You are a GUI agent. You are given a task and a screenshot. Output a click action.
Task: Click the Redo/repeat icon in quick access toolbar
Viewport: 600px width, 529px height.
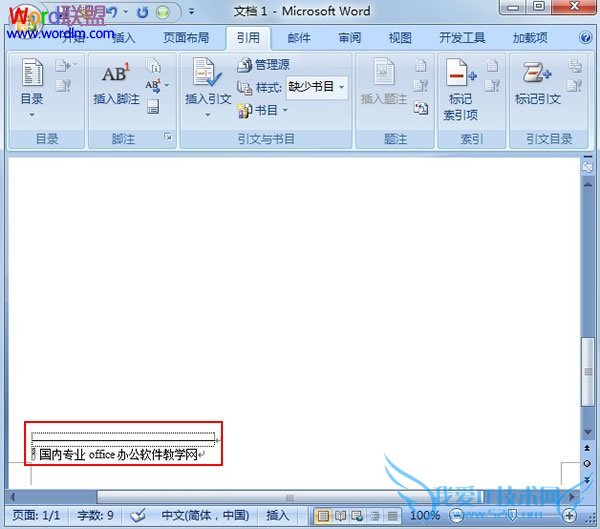coord(143,13)
